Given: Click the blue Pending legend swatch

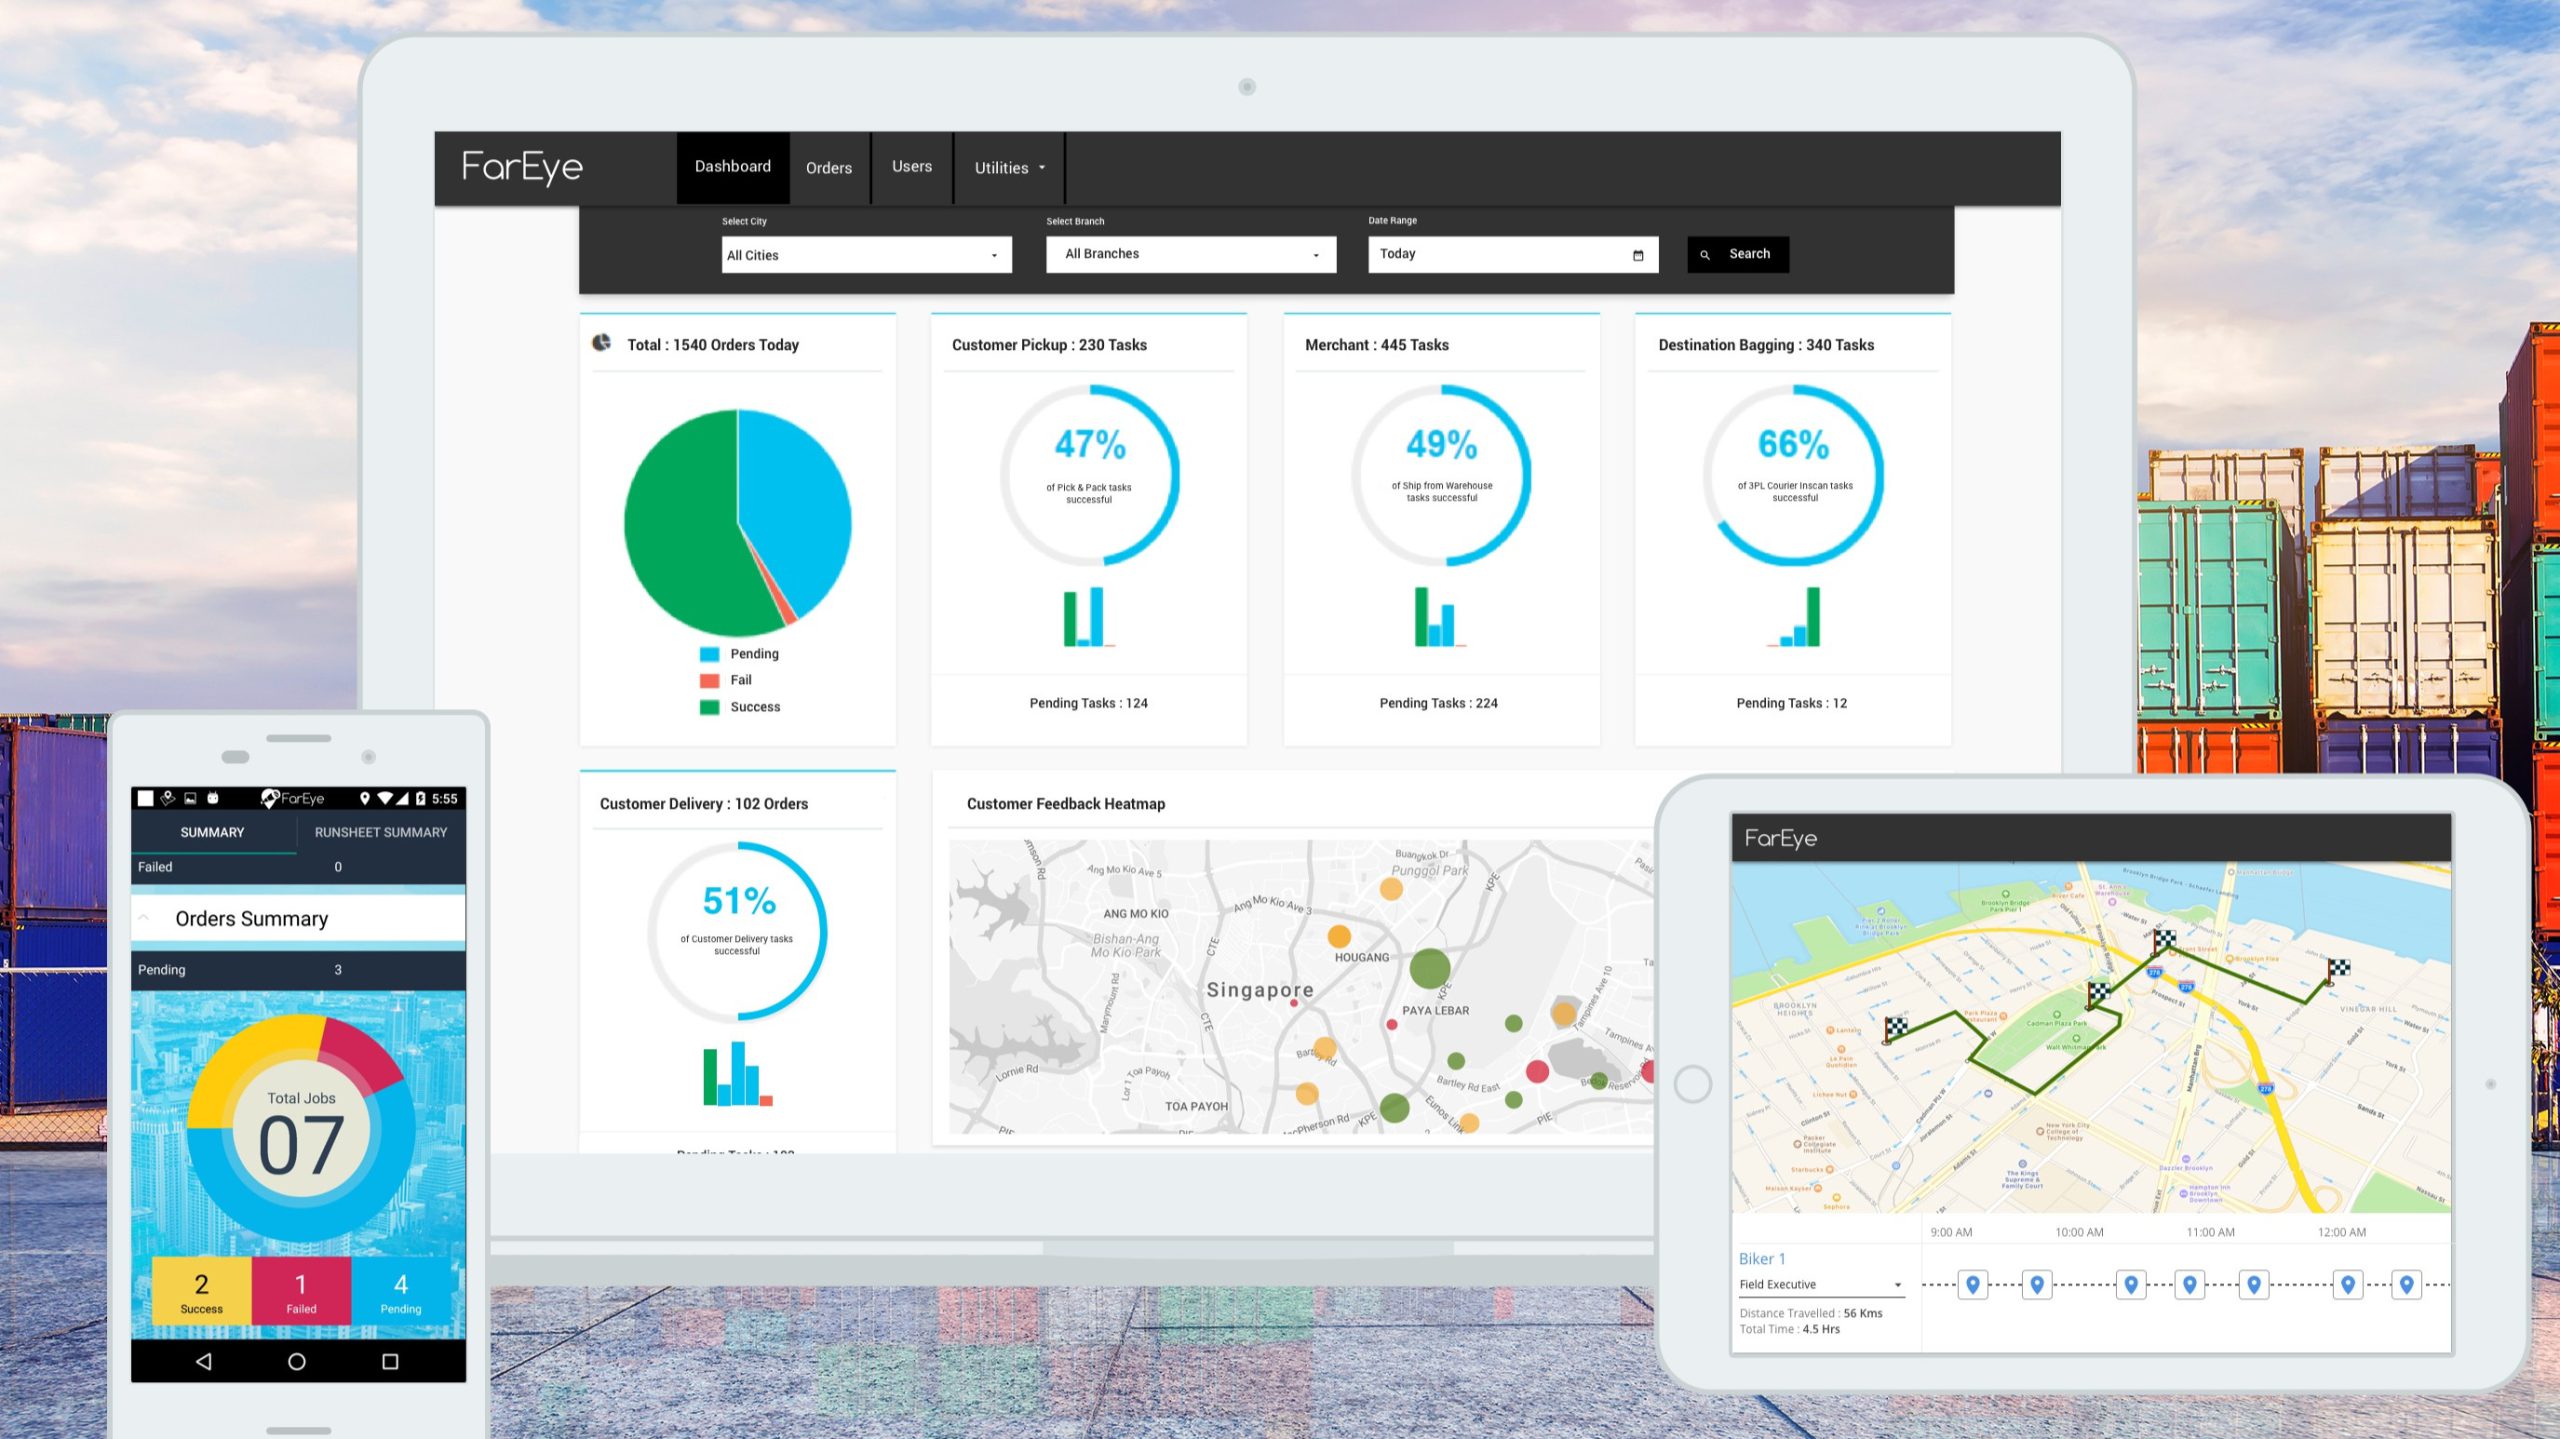Looking at the screenshot, I should 710,654.
